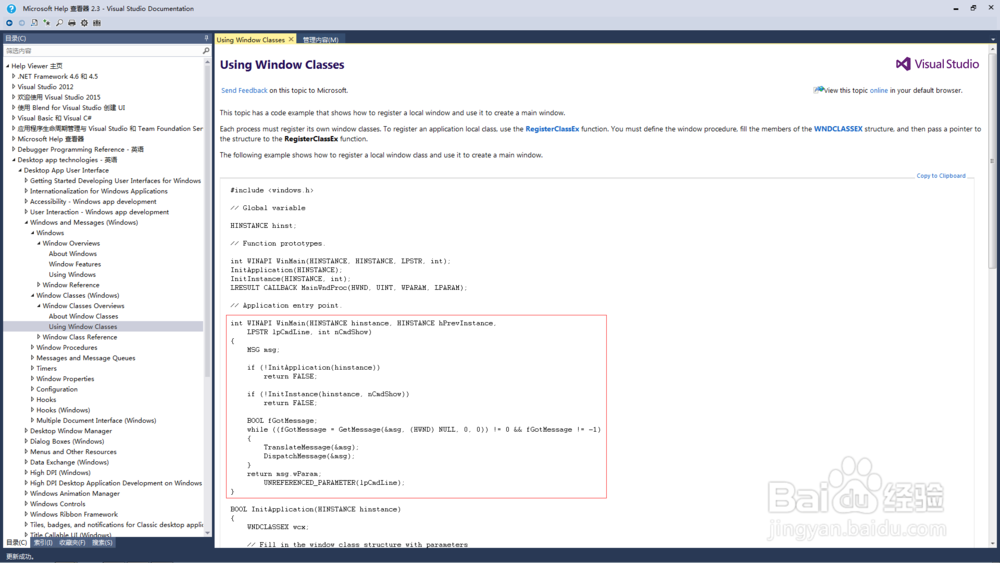Screen dimensions: 1000x563
Task: Click the Forward navigation arrow icon
Action: pos(22,23)
